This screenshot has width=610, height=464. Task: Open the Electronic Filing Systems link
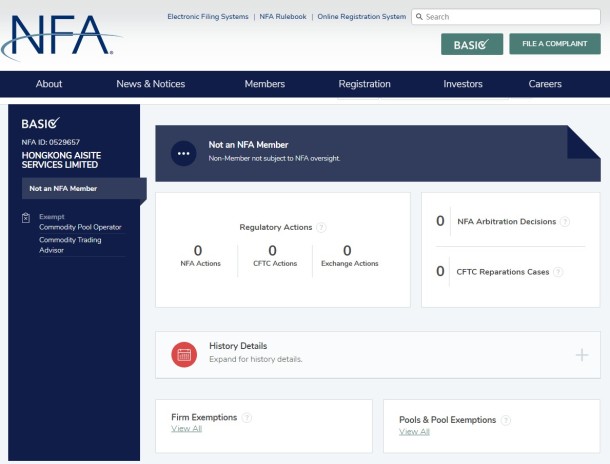(208, 17)
